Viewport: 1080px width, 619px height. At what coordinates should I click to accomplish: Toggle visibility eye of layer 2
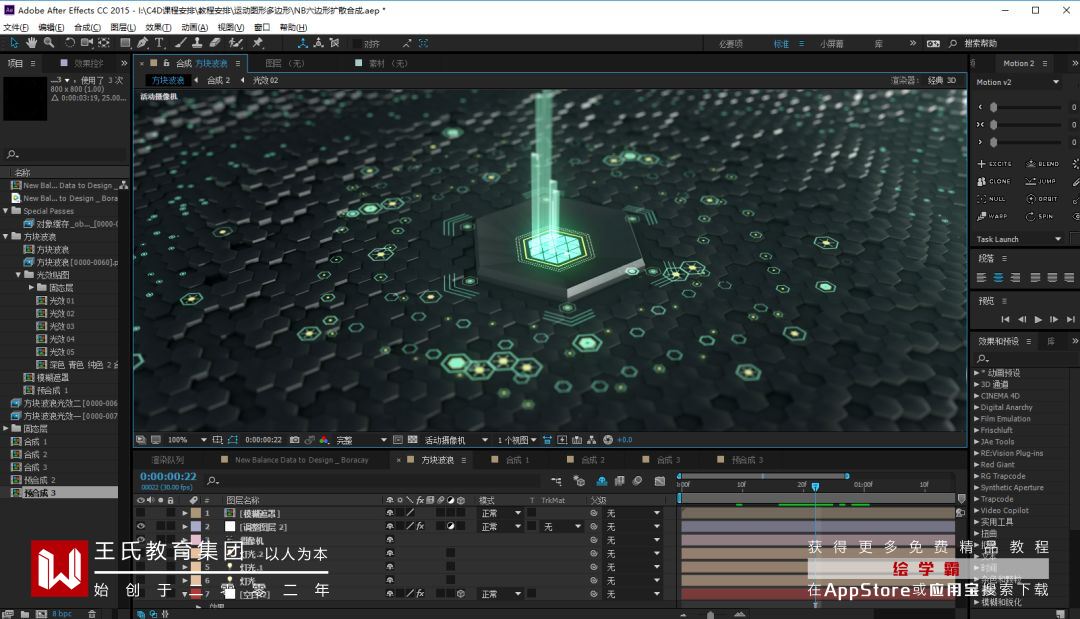[140, 526]
